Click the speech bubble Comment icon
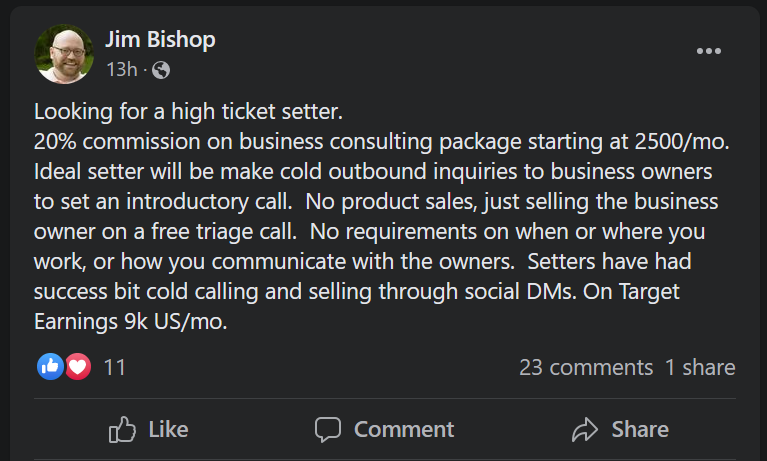This screenshot has height=461, width=767. click(328, 429)
